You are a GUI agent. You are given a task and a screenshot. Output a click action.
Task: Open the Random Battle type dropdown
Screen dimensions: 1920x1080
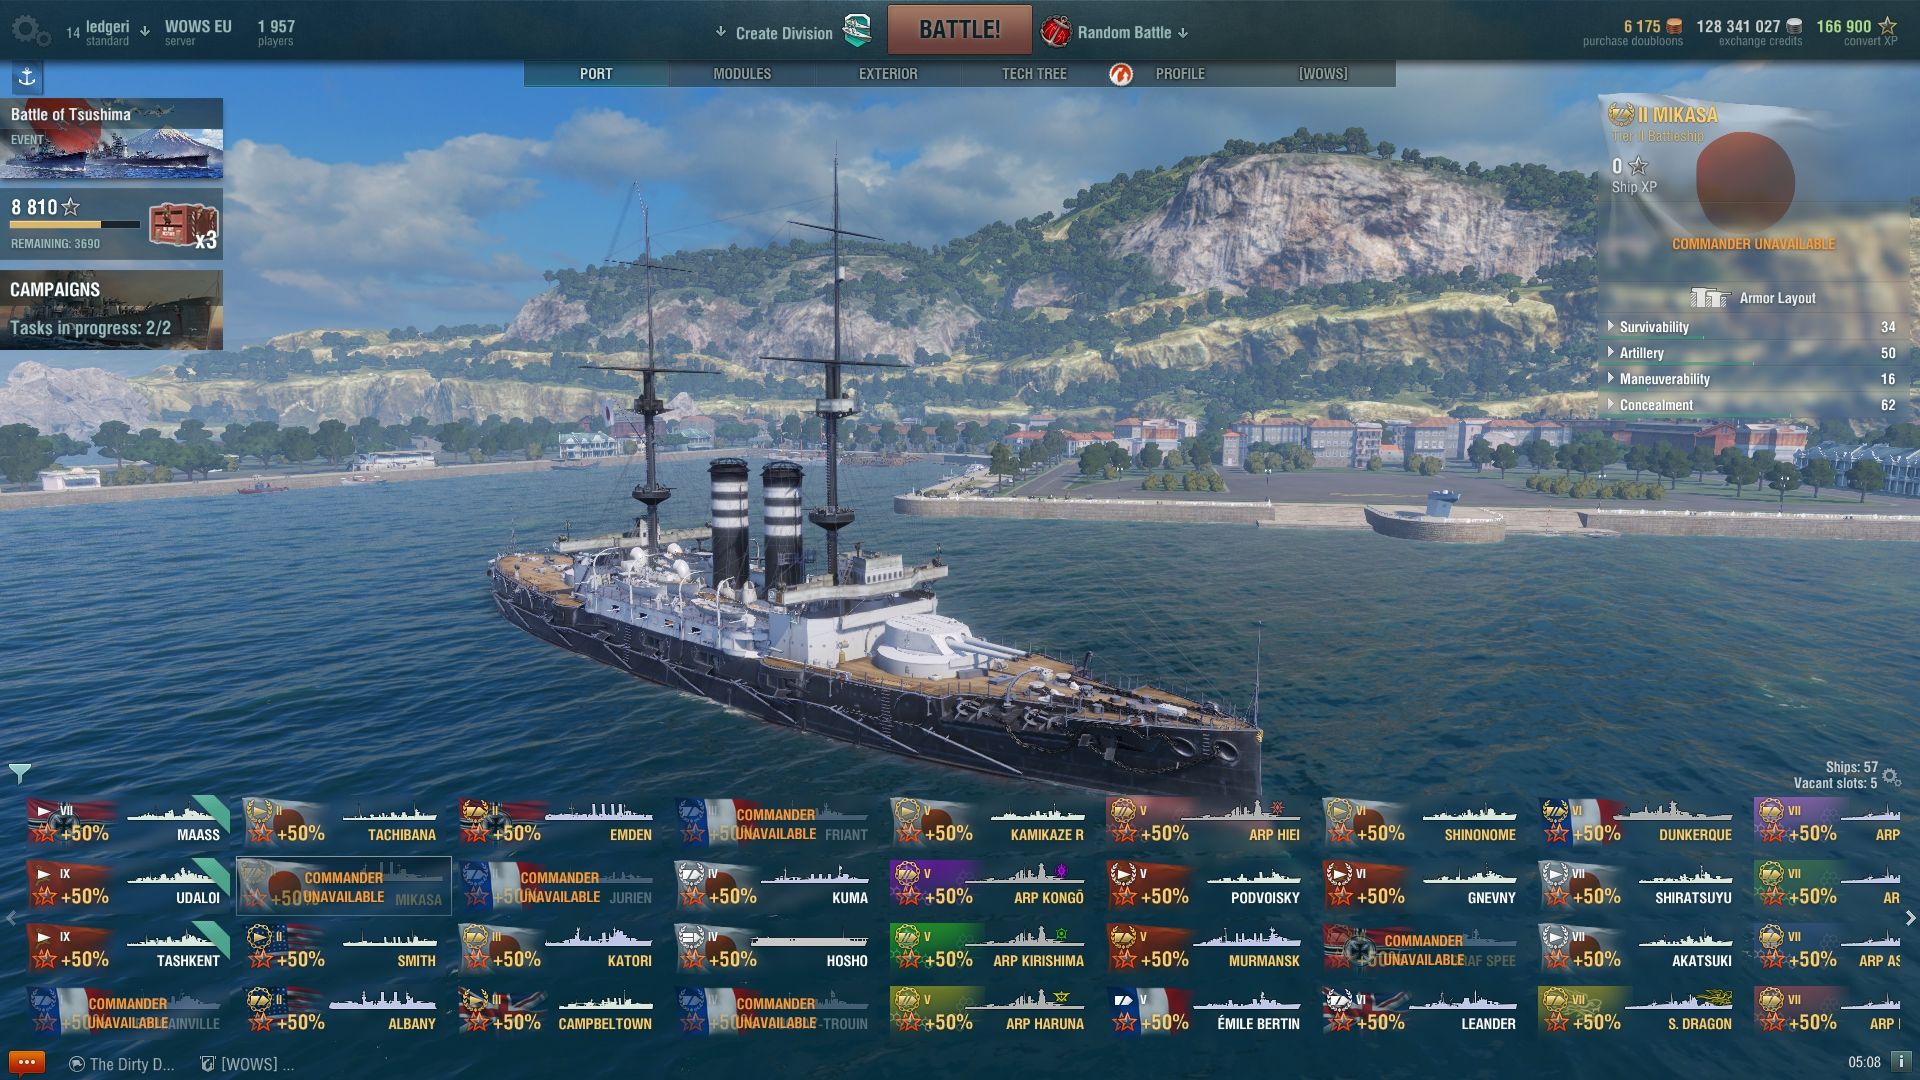click(1114, 32)
